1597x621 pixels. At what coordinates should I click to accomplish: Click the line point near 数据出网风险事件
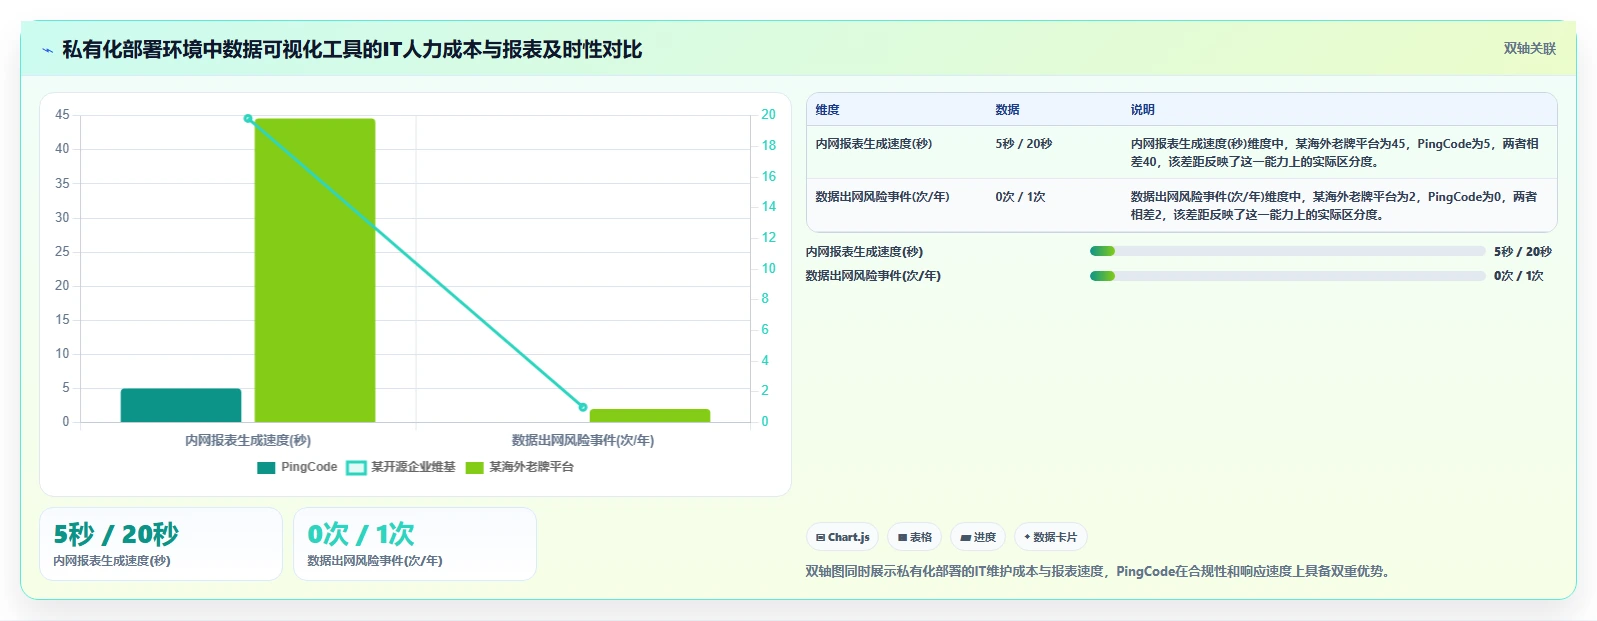[583, 407]
